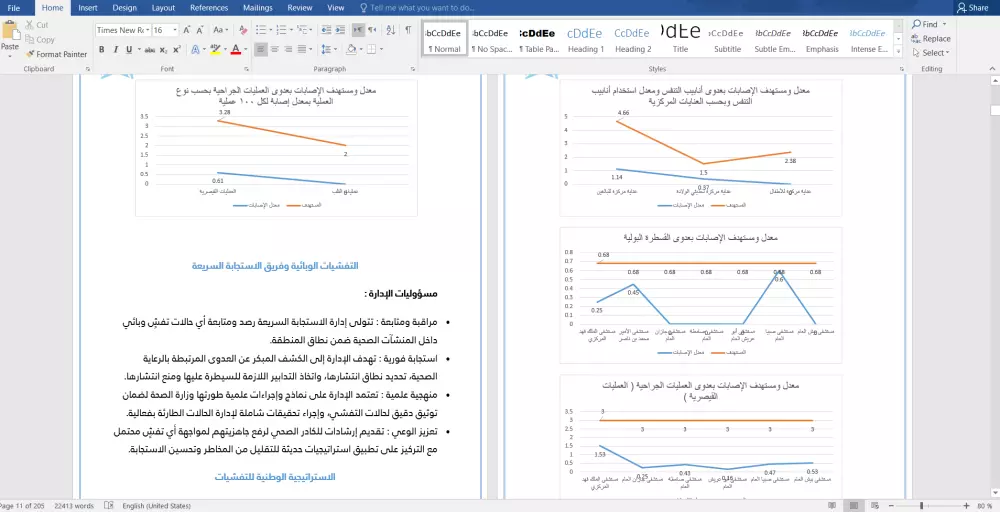This screenshot has width=1000, height=512.
Task: Toggle Underline formatting
Action: [129, 50]
